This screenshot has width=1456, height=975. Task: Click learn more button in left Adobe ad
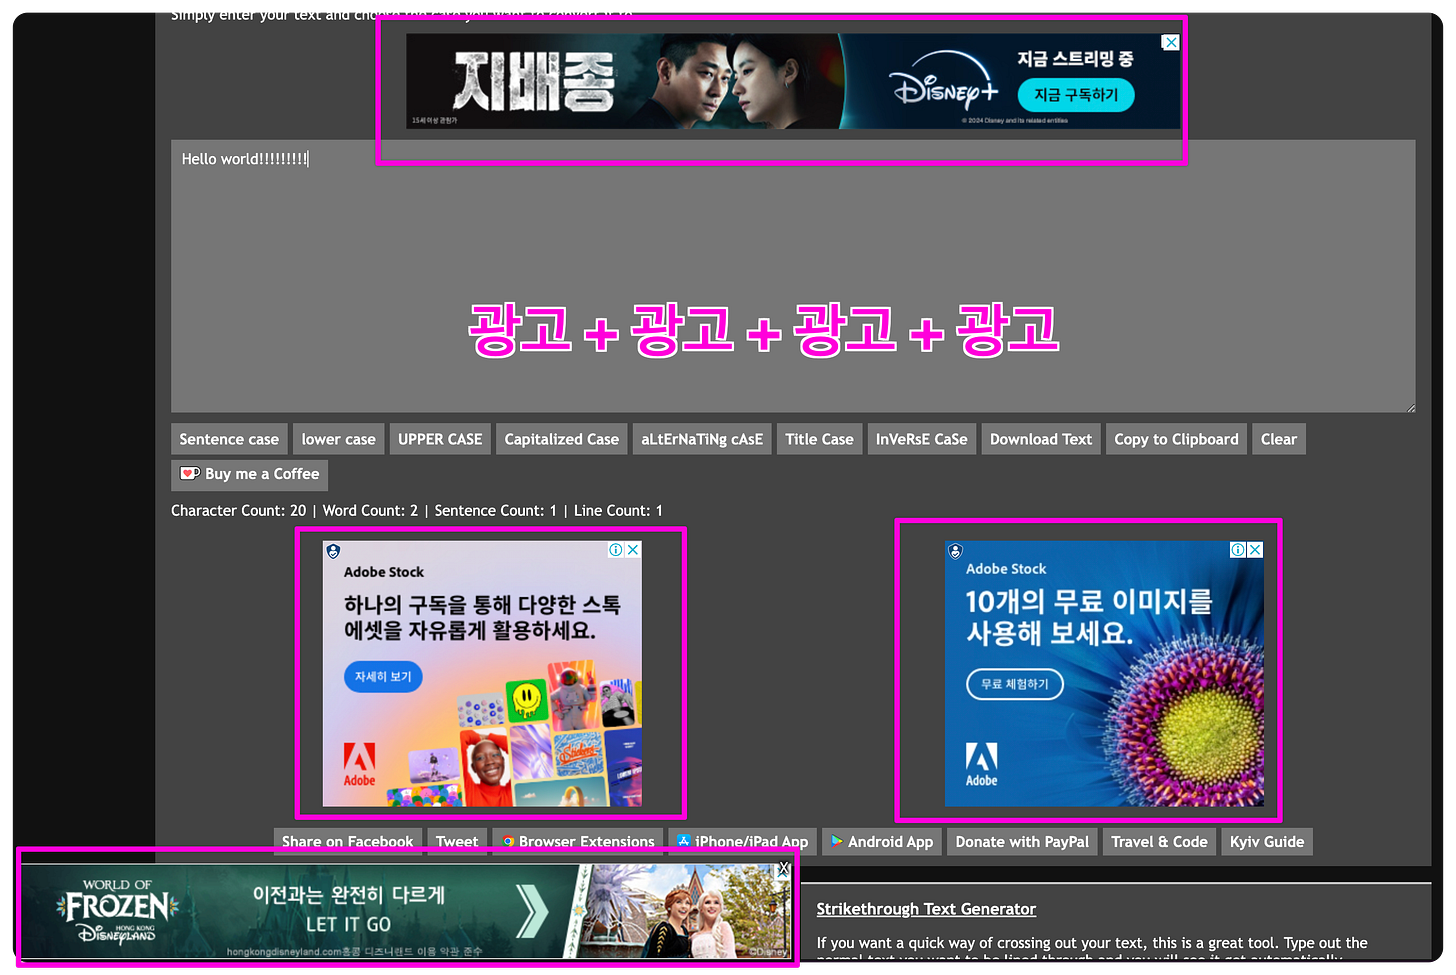pyautogui.click(x=383, y=677)
